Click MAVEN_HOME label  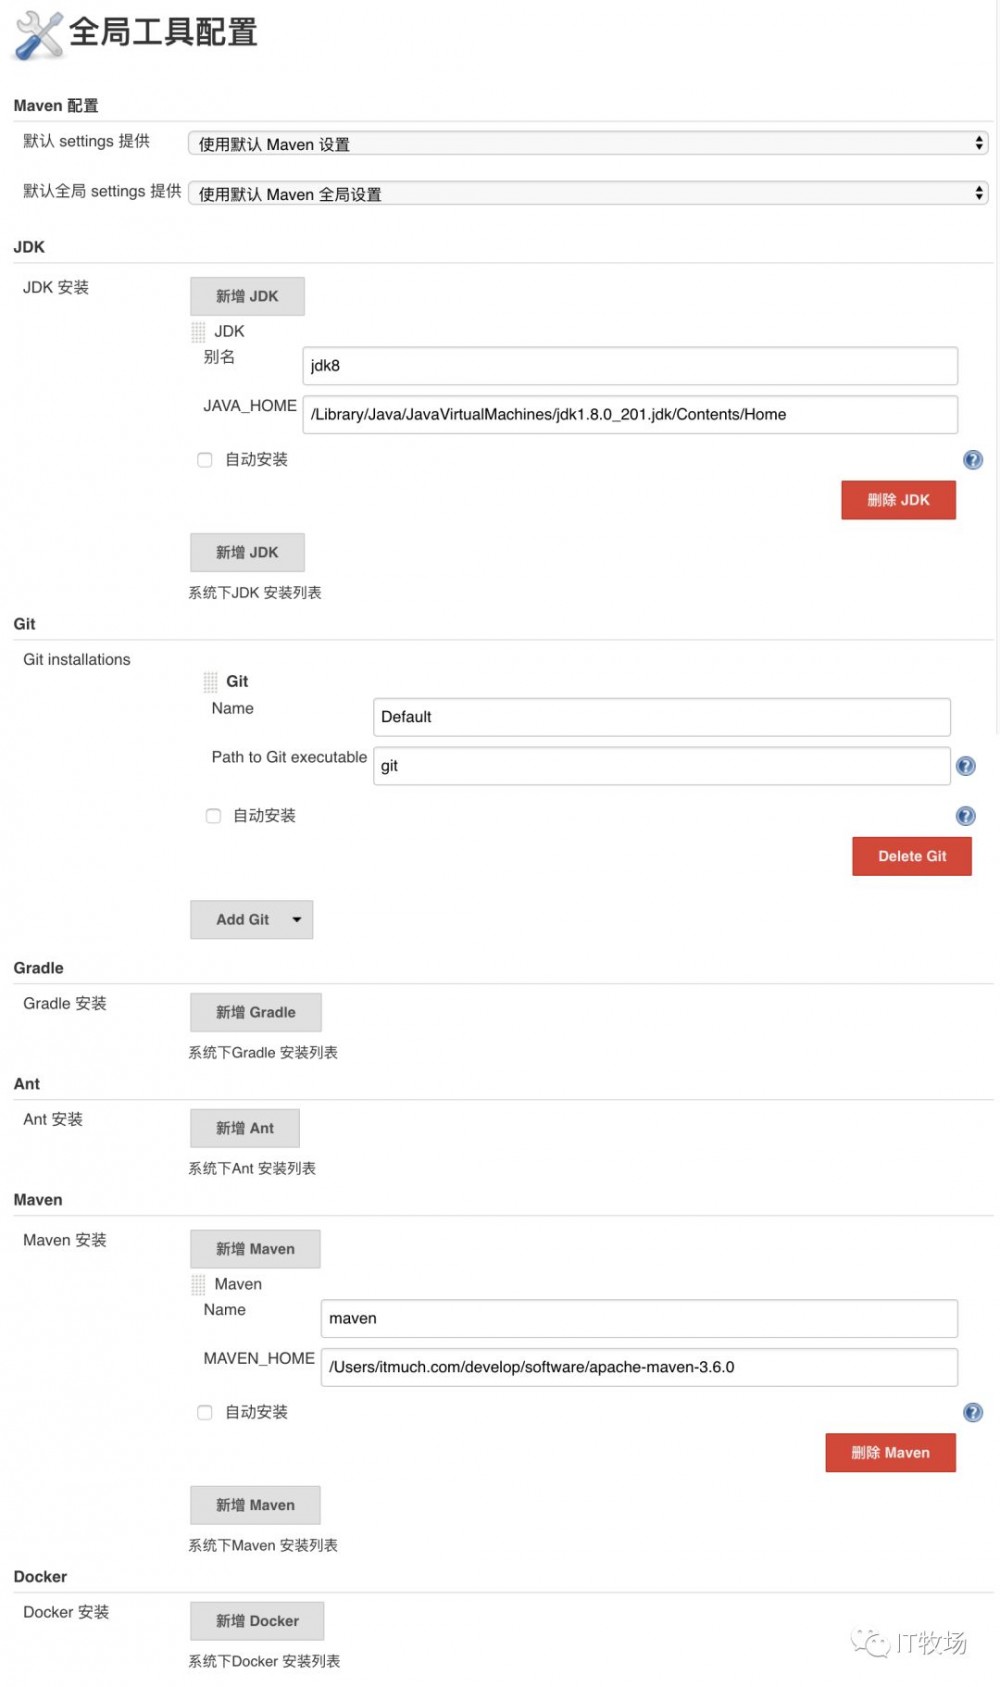259,1359
